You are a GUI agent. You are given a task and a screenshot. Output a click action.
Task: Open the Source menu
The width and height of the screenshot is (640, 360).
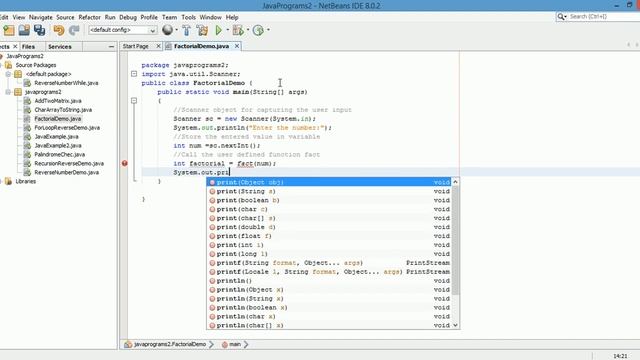tap(65, 17)
